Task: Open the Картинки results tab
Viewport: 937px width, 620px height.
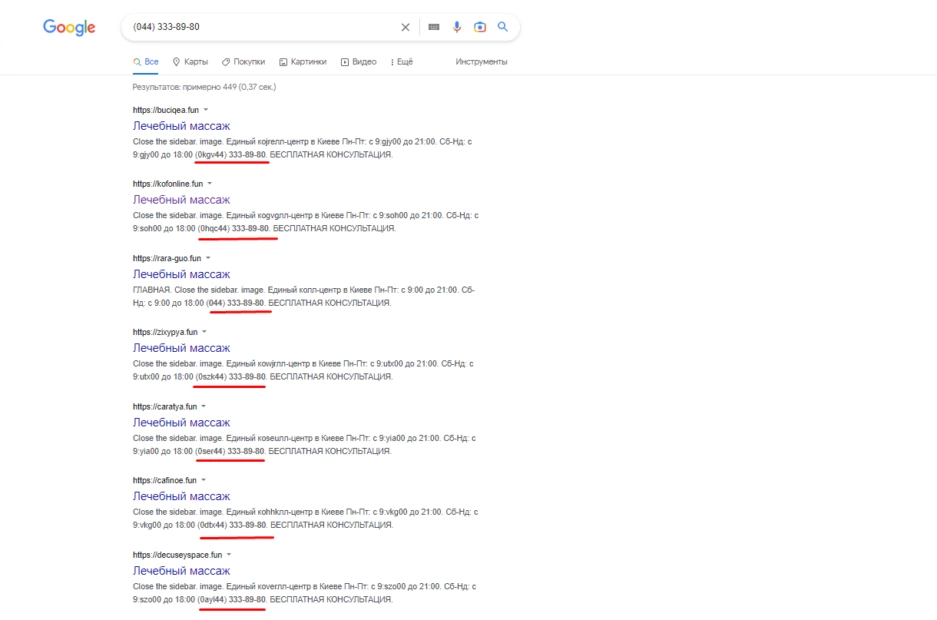Action: [303, 62]
